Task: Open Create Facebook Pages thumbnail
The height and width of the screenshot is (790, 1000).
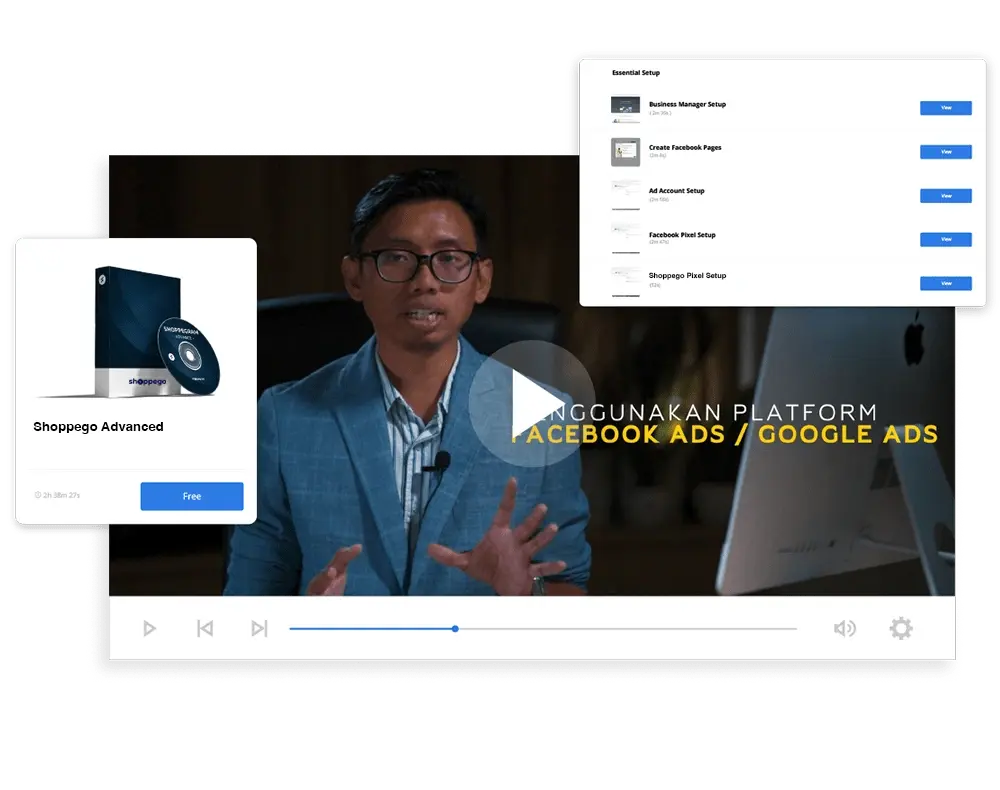Action: (x=626, y=152)
